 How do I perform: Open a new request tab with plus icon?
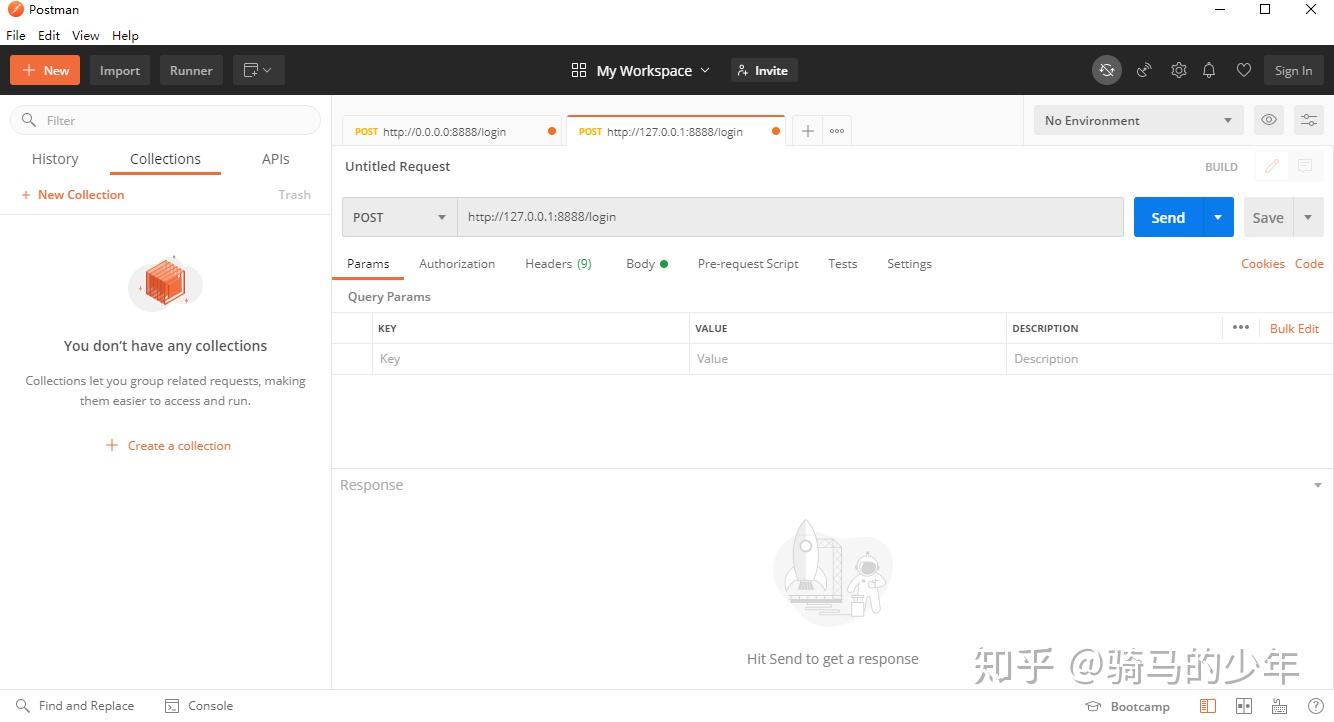(807, 131)
